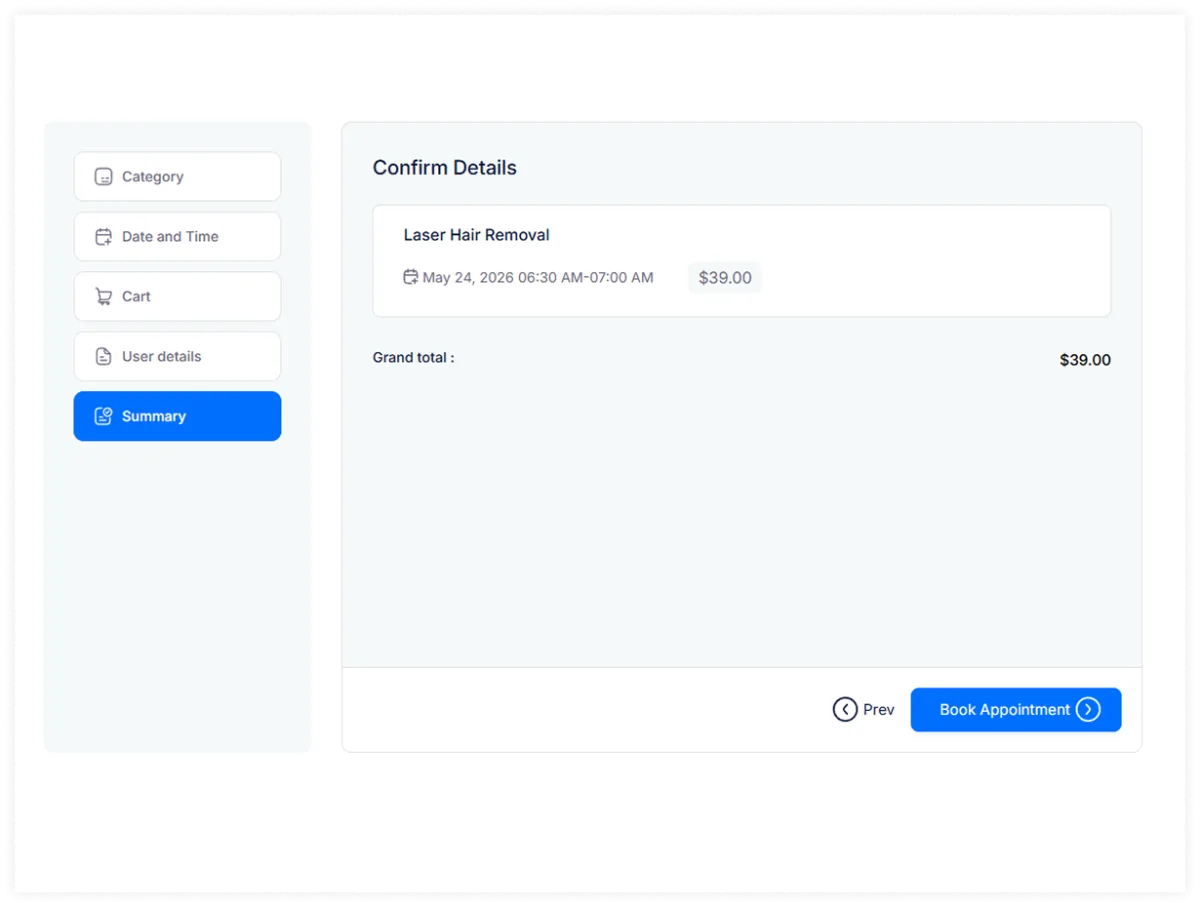Open the Category step
The image size is (1200, 907).
click(x=177, y=177)
